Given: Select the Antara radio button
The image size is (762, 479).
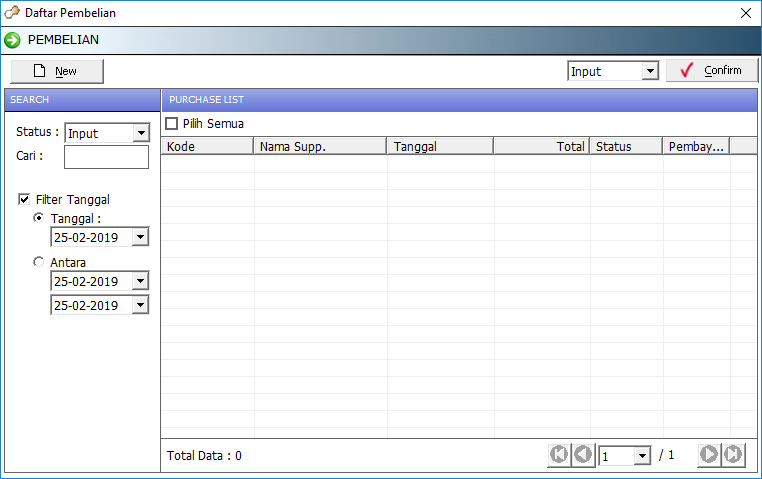Looking at the screenshot, I should pos(39,262).
